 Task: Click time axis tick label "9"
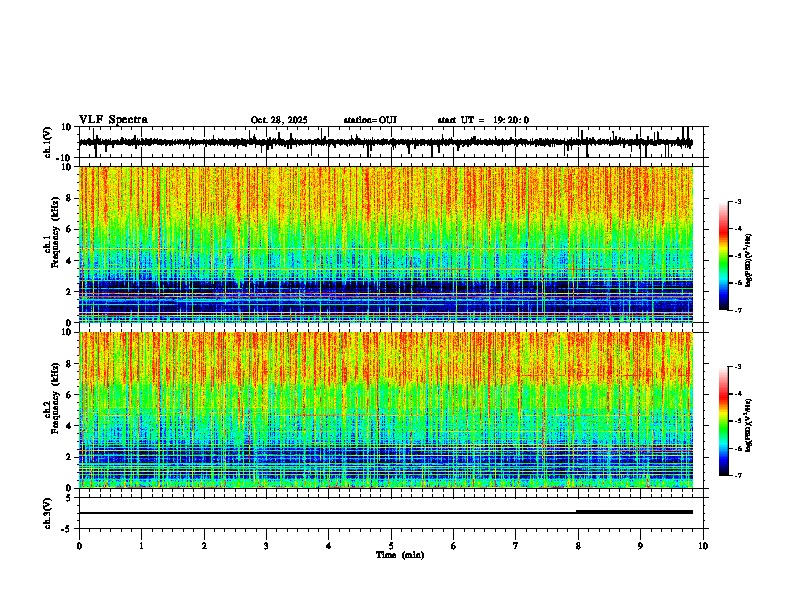pos(640,546)
